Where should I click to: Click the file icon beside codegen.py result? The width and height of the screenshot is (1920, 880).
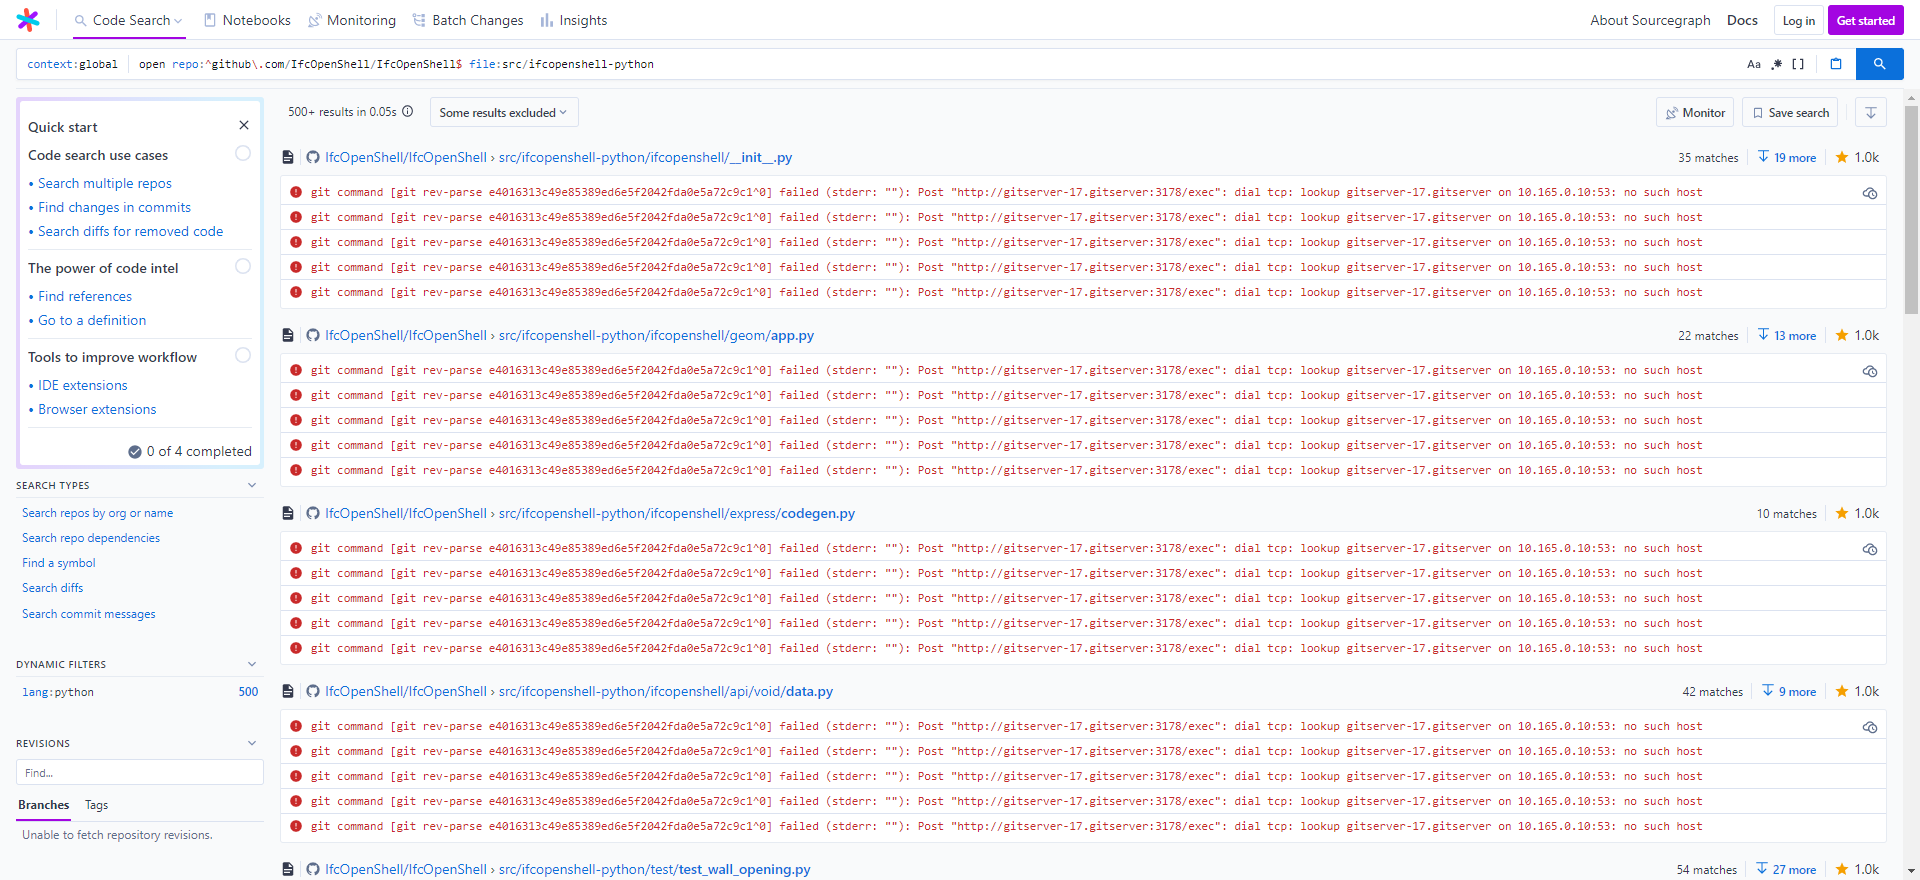(x=288, y=513)
